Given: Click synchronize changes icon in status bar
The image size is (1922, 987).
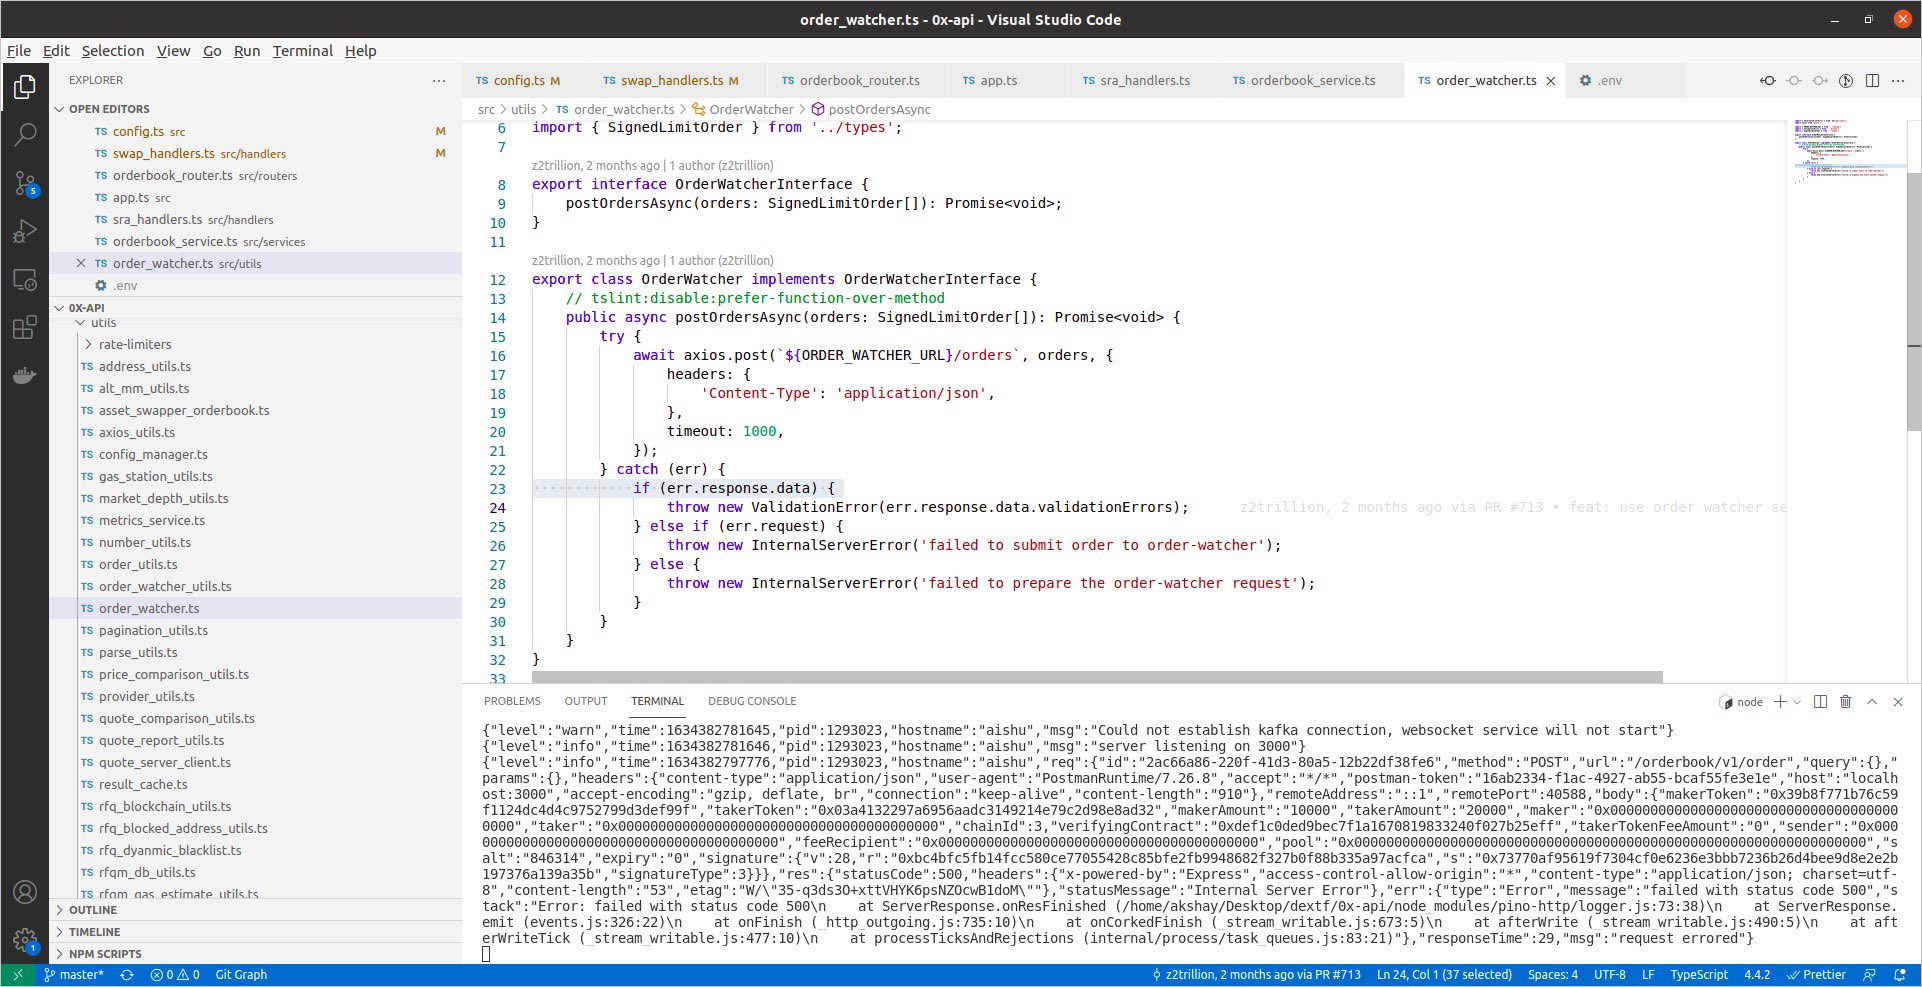Looking at the screenshot, I should 127,975.
